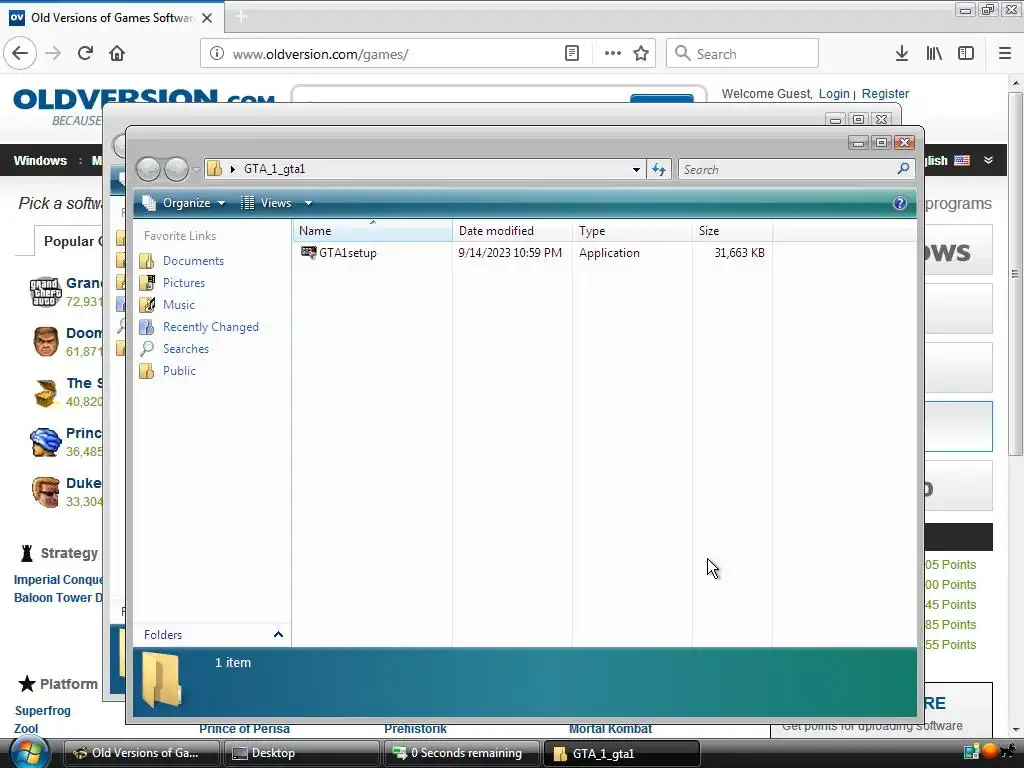This screenshot has height=768, width=1024.
Task: Sort files by Name column header
Action: pyautogui.click(x=372, y=231)
